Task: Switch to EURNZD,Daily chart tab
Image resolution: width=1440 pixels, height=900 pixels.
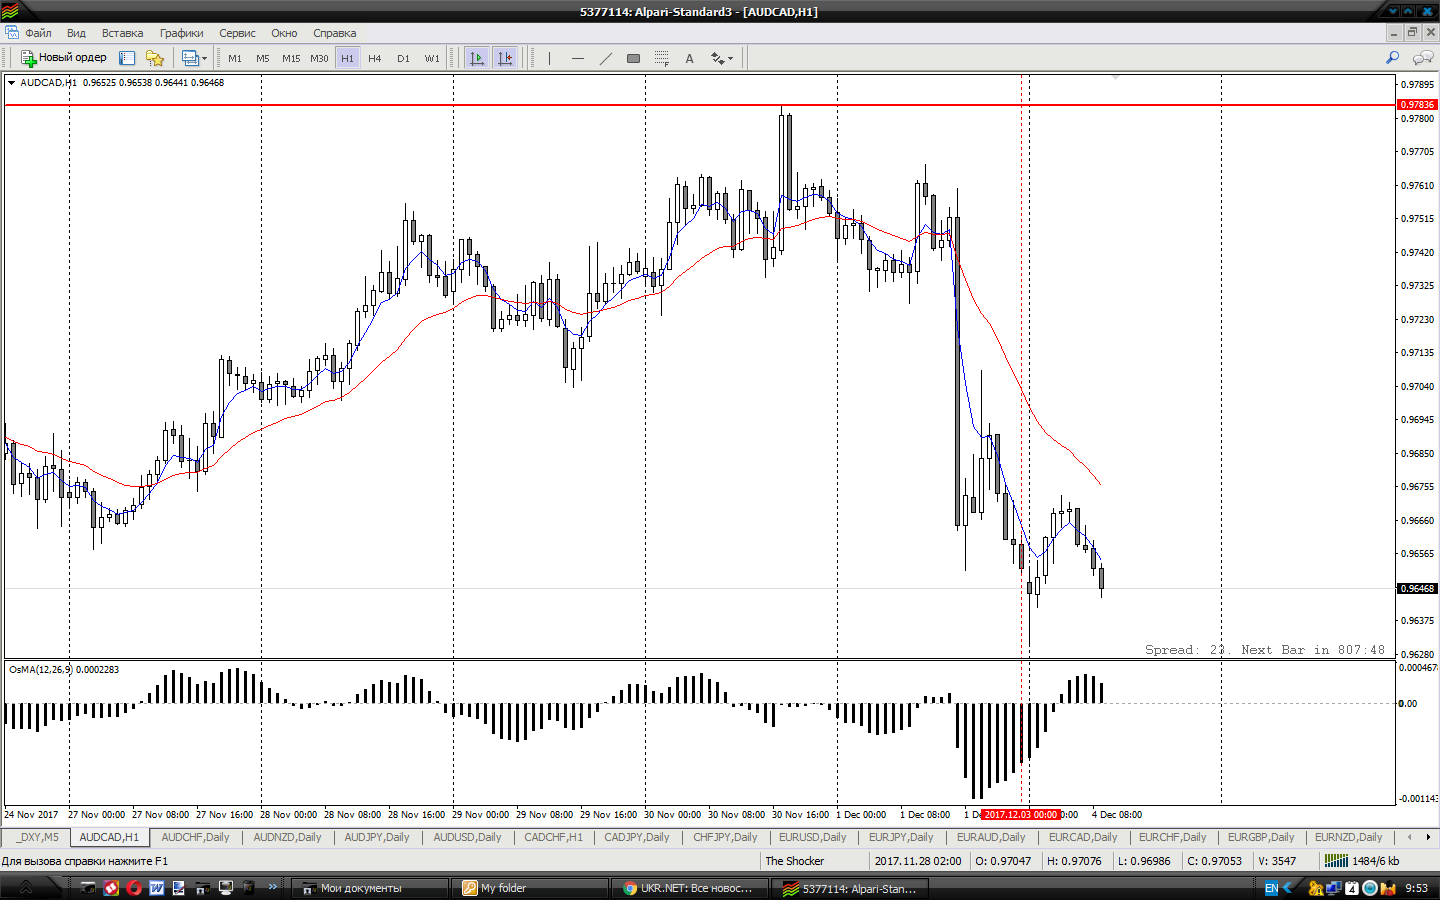Action: pos(1348,837)
